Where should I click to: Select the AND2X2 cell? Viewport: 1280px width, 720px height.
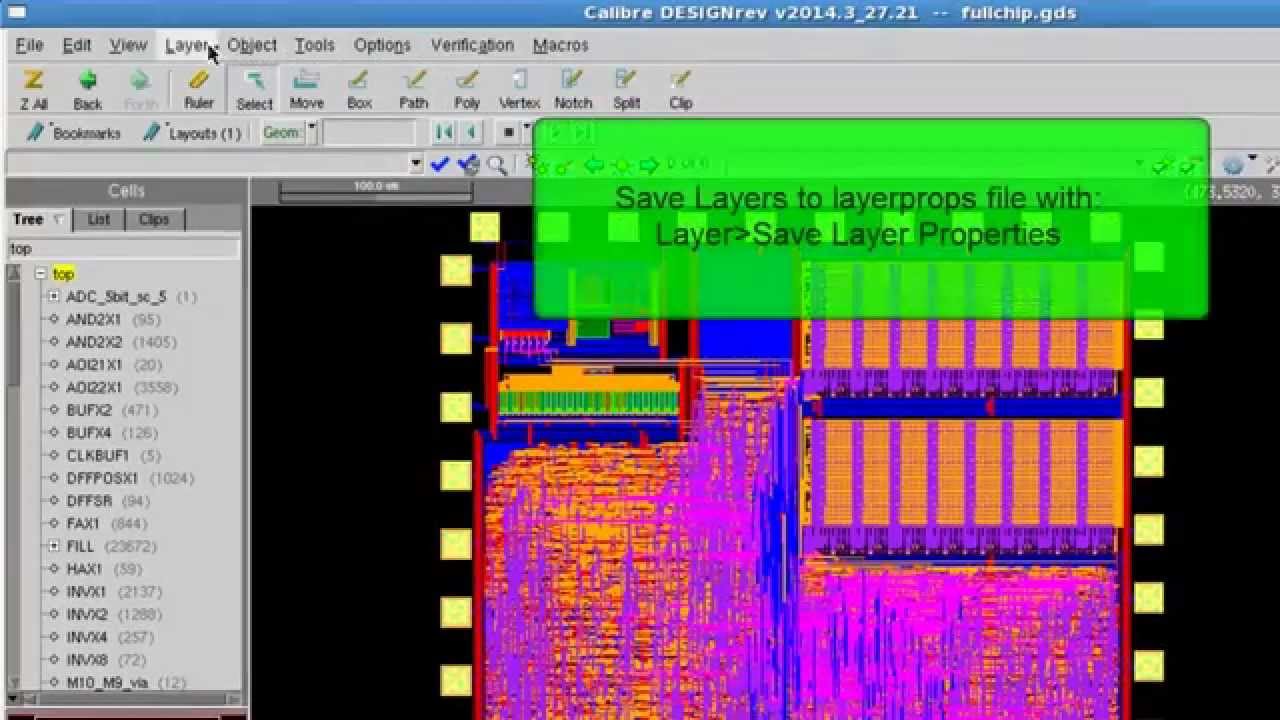pyautogui.click(x=94, y=342)
